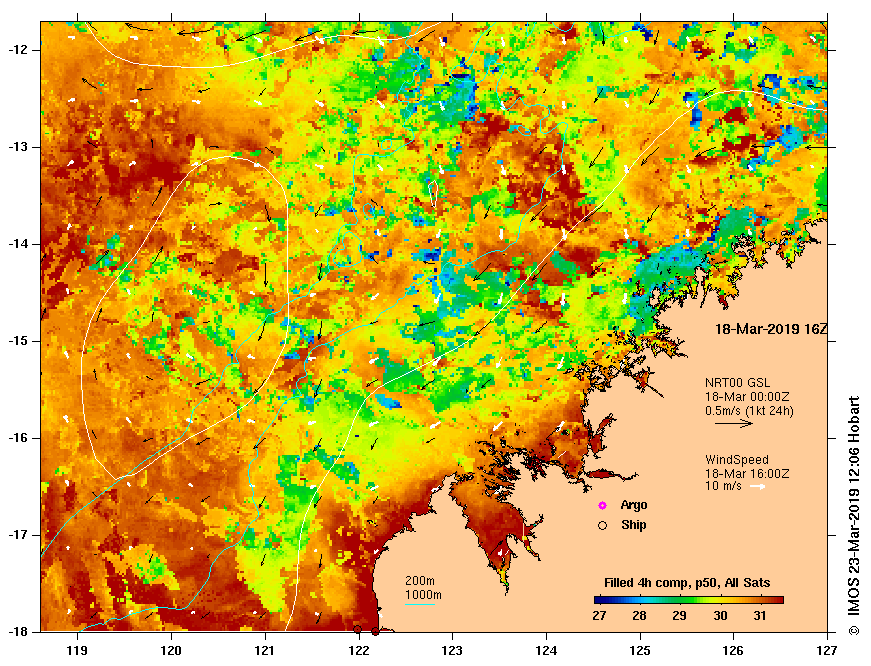This screenshot has height=666, width=871.
Task: Click the "122" longitude axis label
Action: (358, 650)
